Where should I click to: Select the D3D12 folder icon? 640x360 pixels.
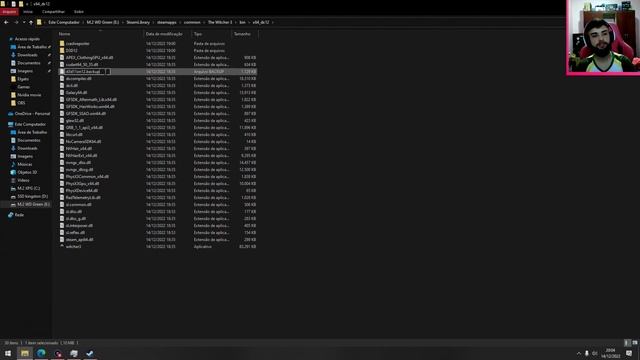tap(62, 51)
